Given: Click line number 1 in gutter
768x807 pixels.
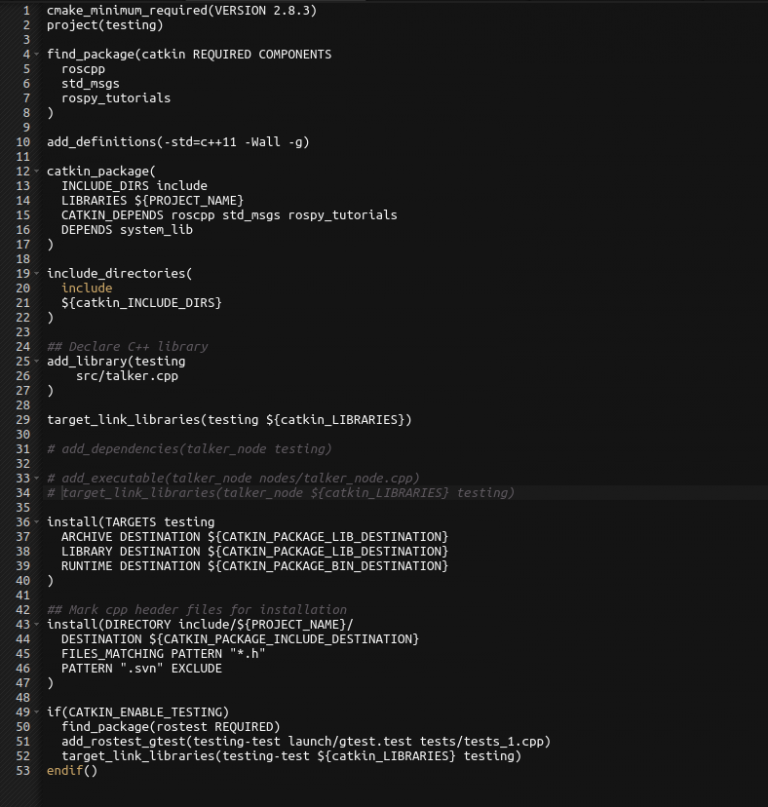Looking at the screenshot, I should tap(26, 10).
